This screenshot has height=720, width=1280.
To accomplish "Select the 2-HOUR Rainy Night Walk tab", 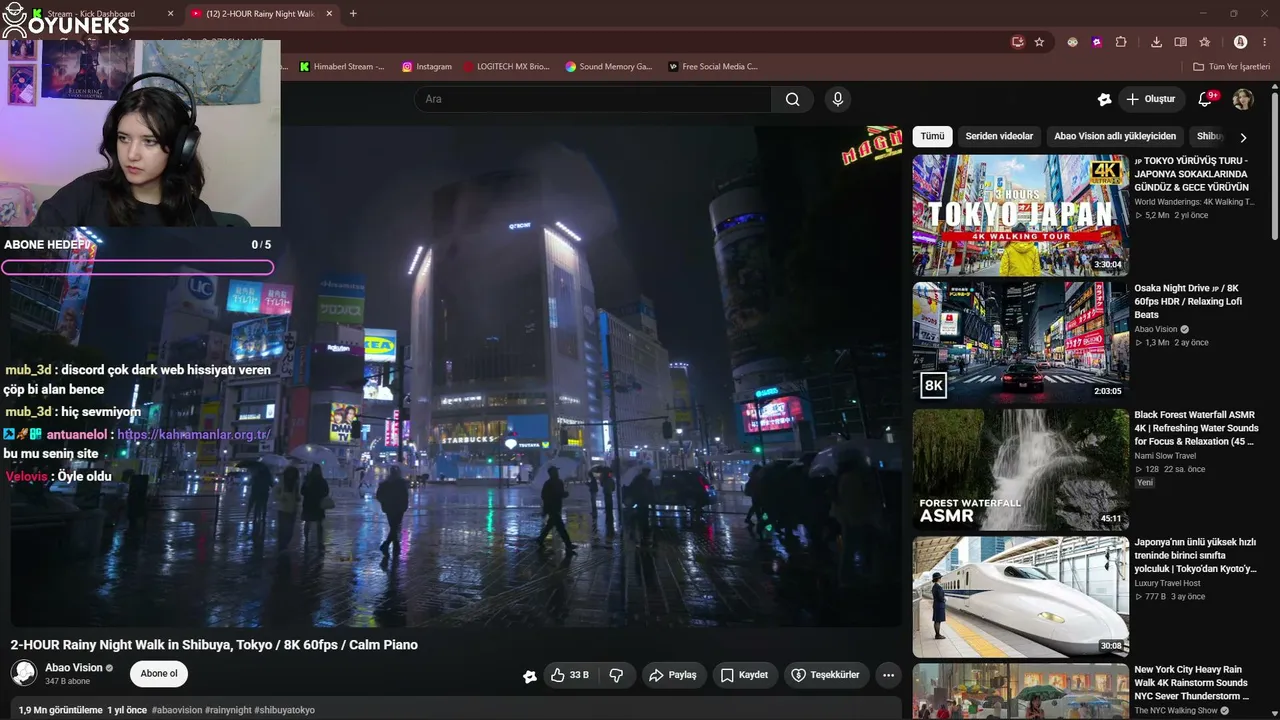I will (262, 14).
